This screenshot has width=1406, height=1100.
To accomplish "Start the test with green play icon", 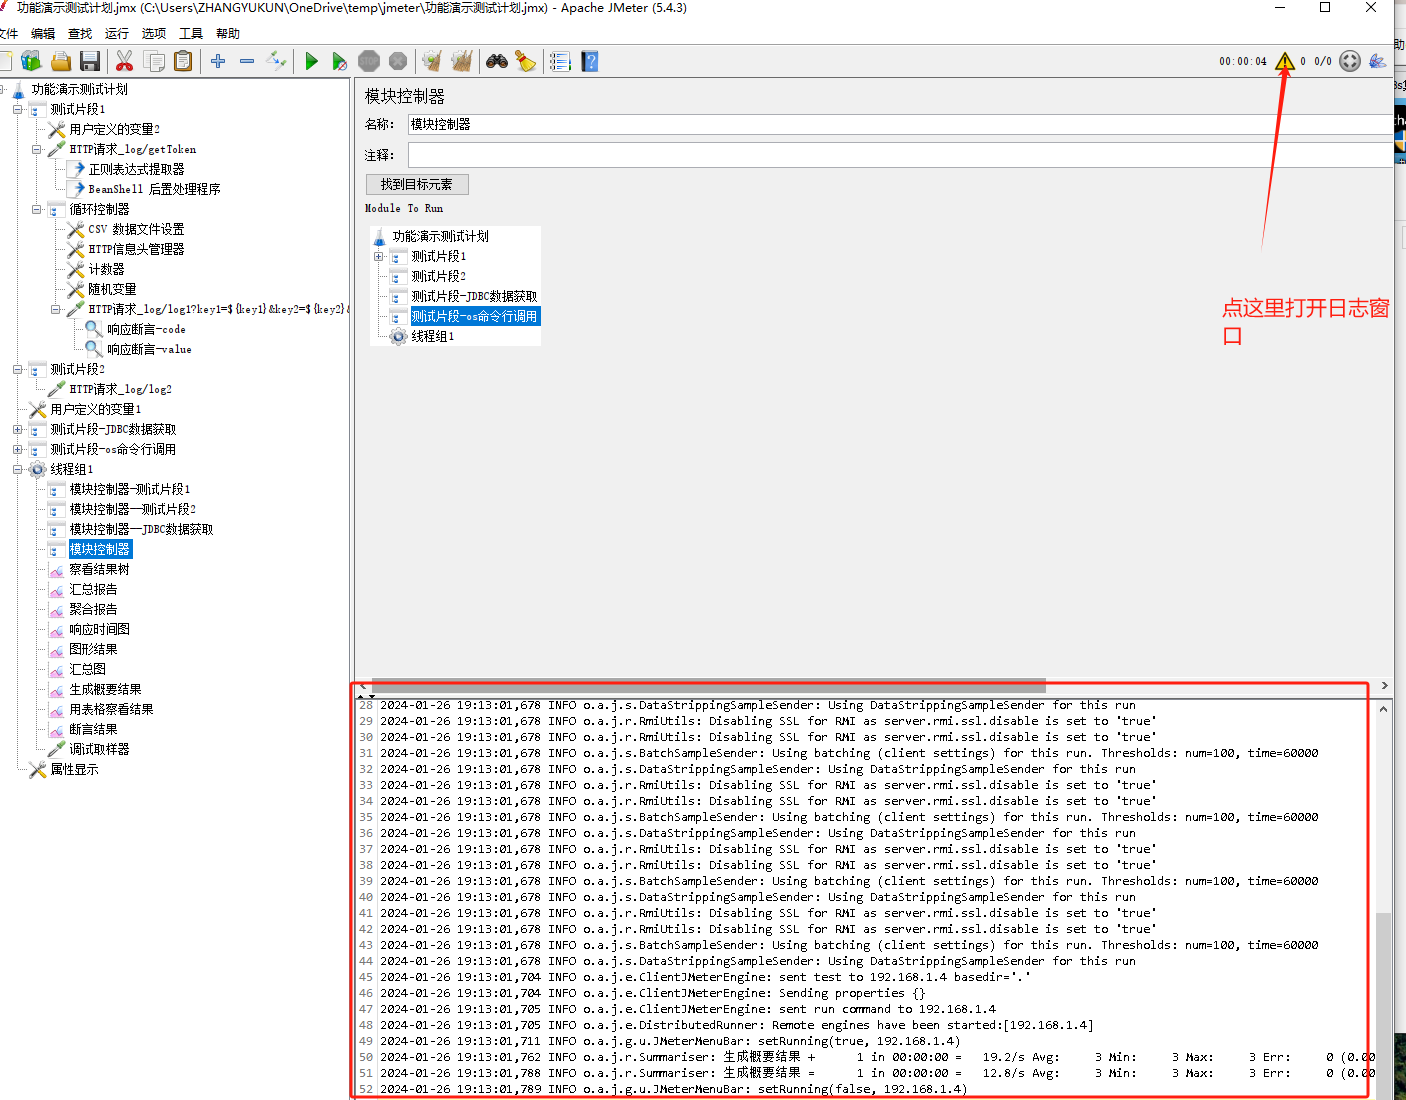I will (x=311, y=62).
